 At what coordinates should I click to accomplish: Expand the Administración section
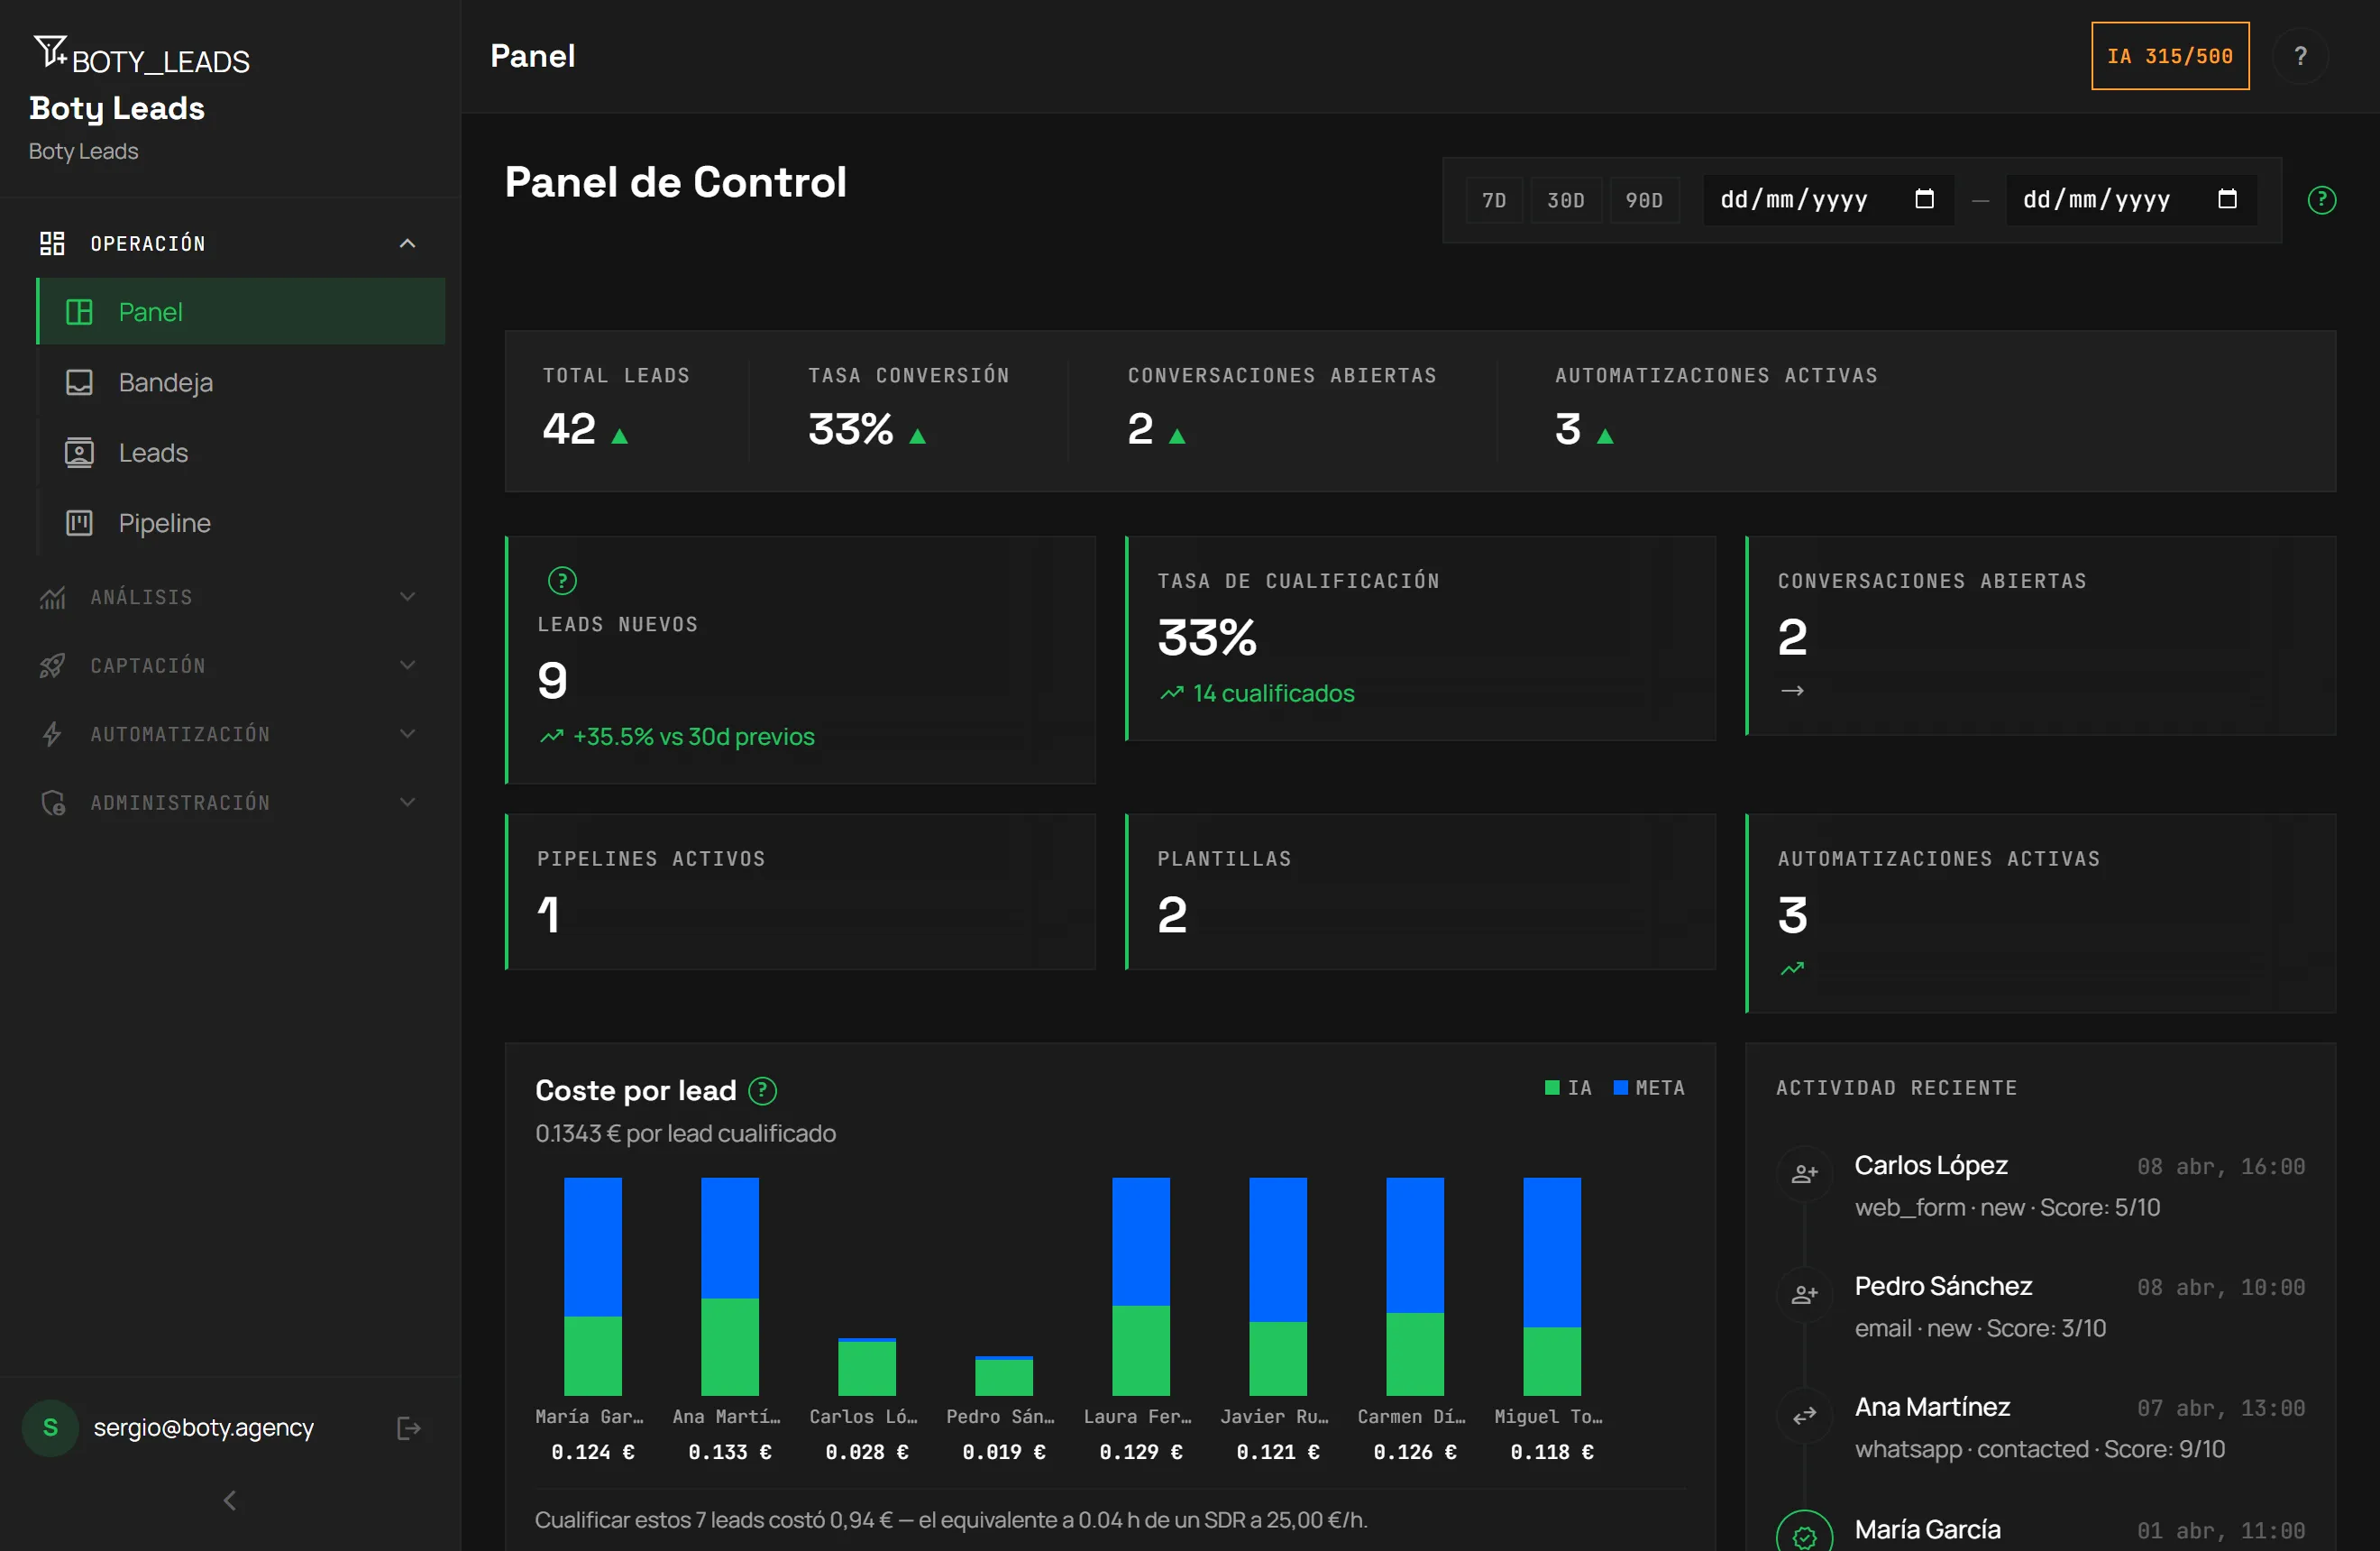[407, 802]
